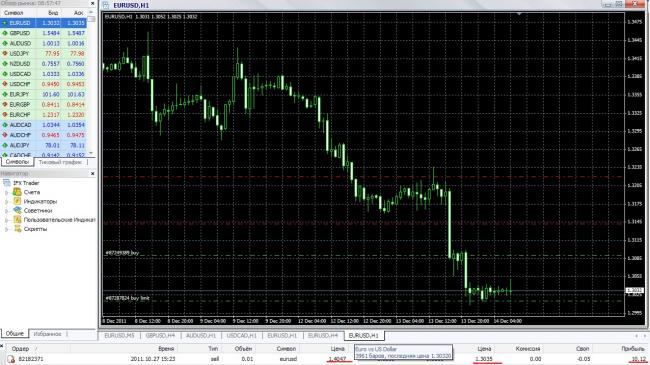Switch to the USDCAD,H1 chart tab
The height and width of the screenshot is (365, 650).
click(242, 336)
